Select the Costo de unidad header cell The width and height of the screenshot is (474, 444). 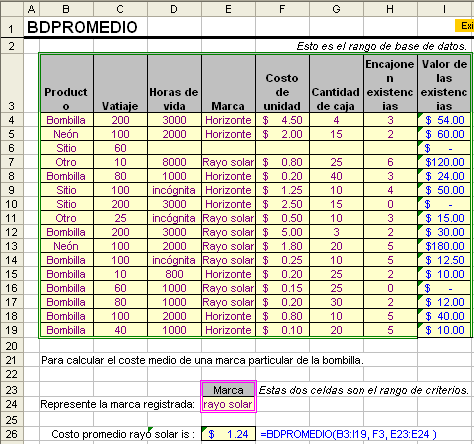pyautogui.click(x=282, y=83)
